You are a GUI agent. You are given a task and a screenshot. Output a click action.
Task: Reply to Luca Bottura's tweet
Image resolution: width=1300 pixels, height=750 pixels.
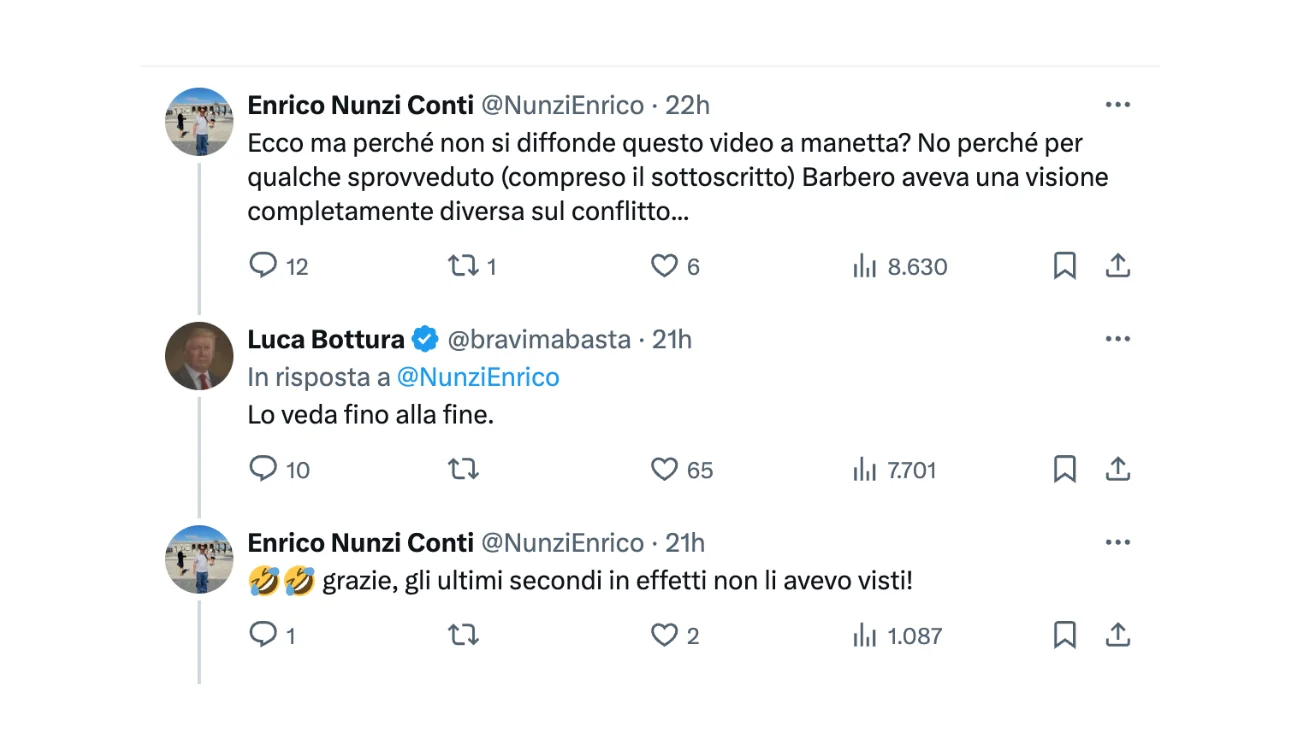coord(263,469)
